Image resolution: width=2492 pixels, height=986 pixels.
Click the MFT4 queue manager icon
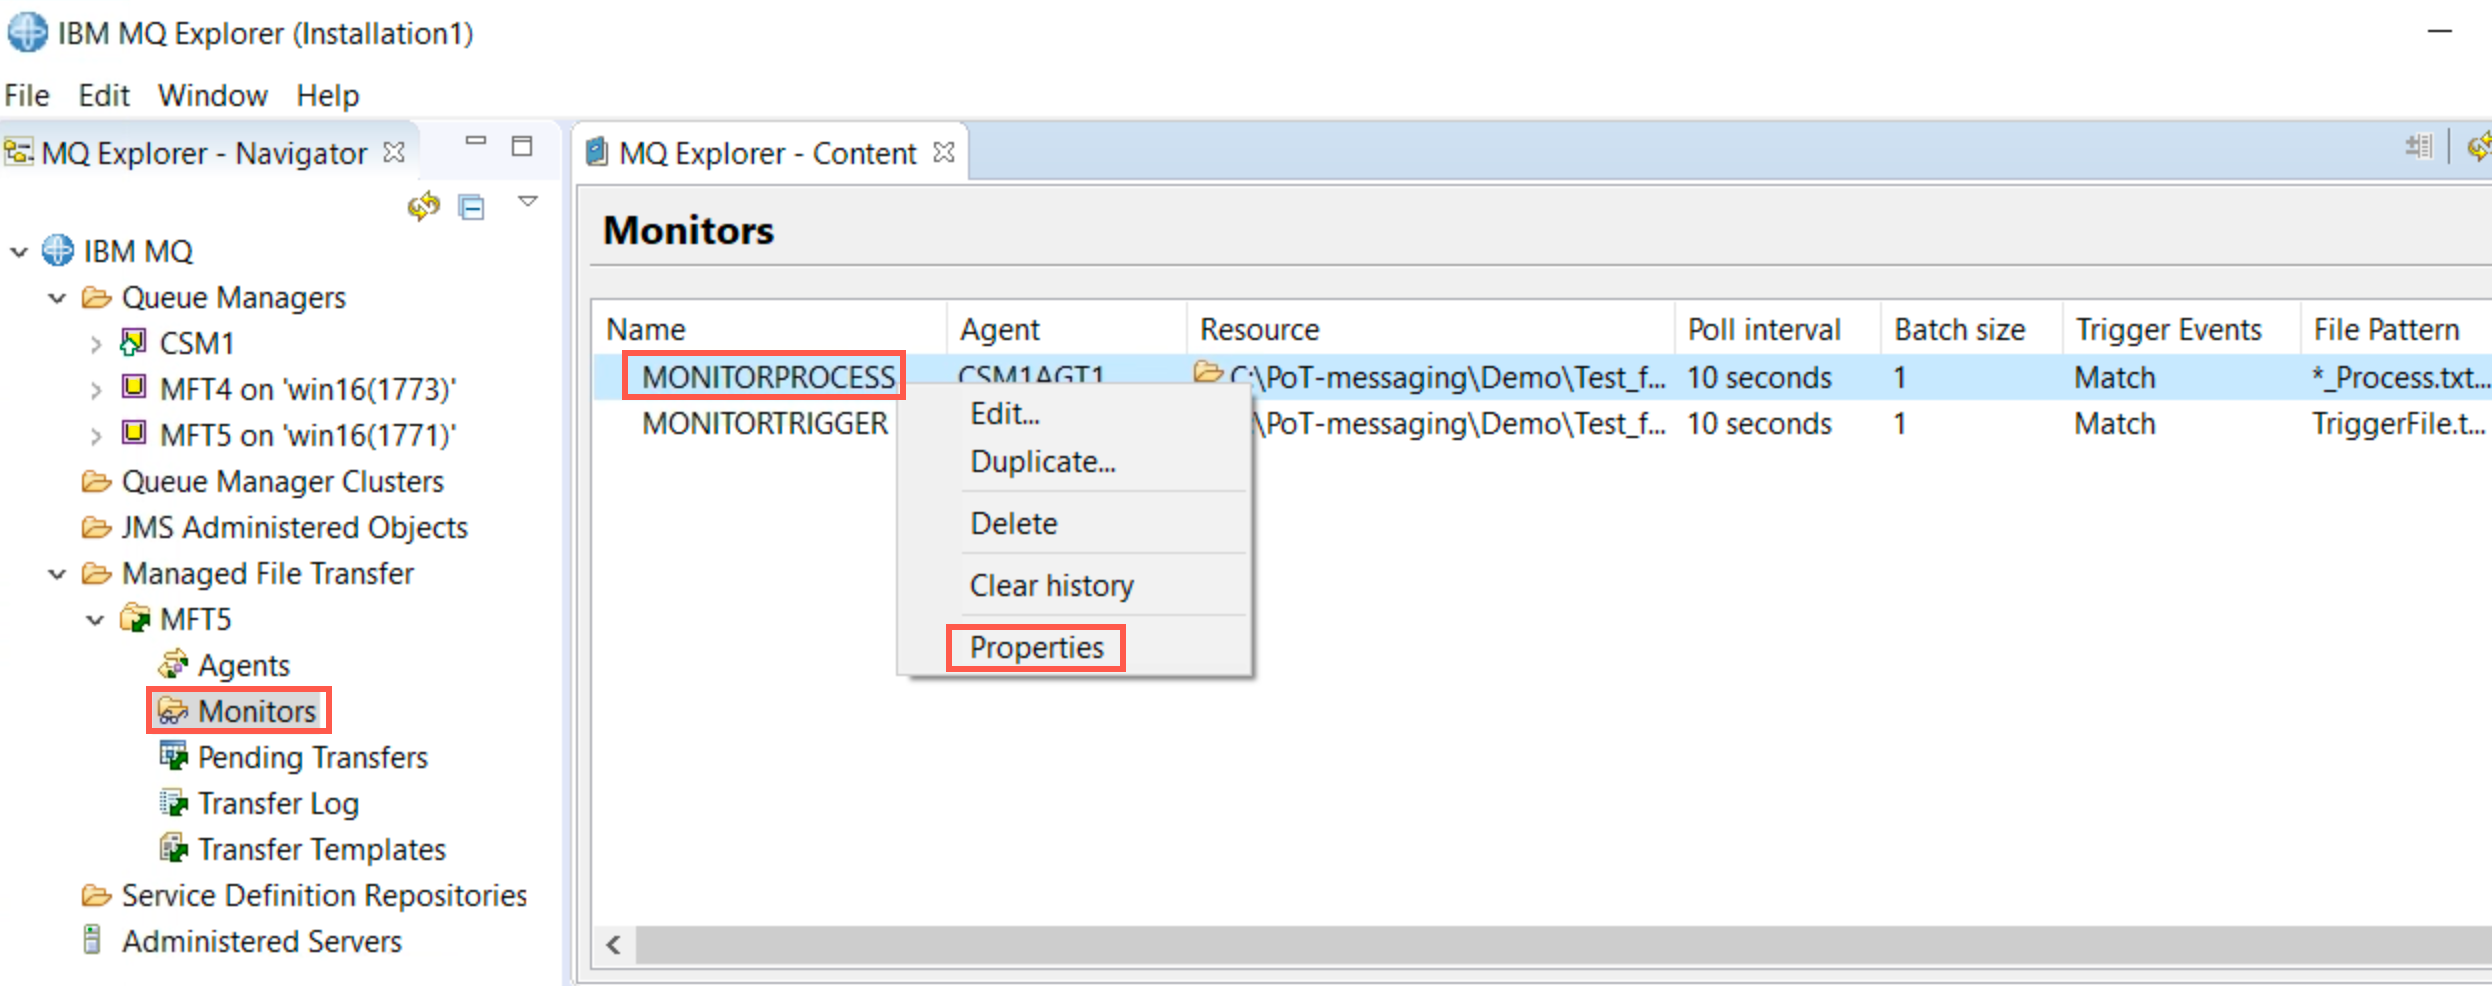pyautogui.click(x=134, y=387)
